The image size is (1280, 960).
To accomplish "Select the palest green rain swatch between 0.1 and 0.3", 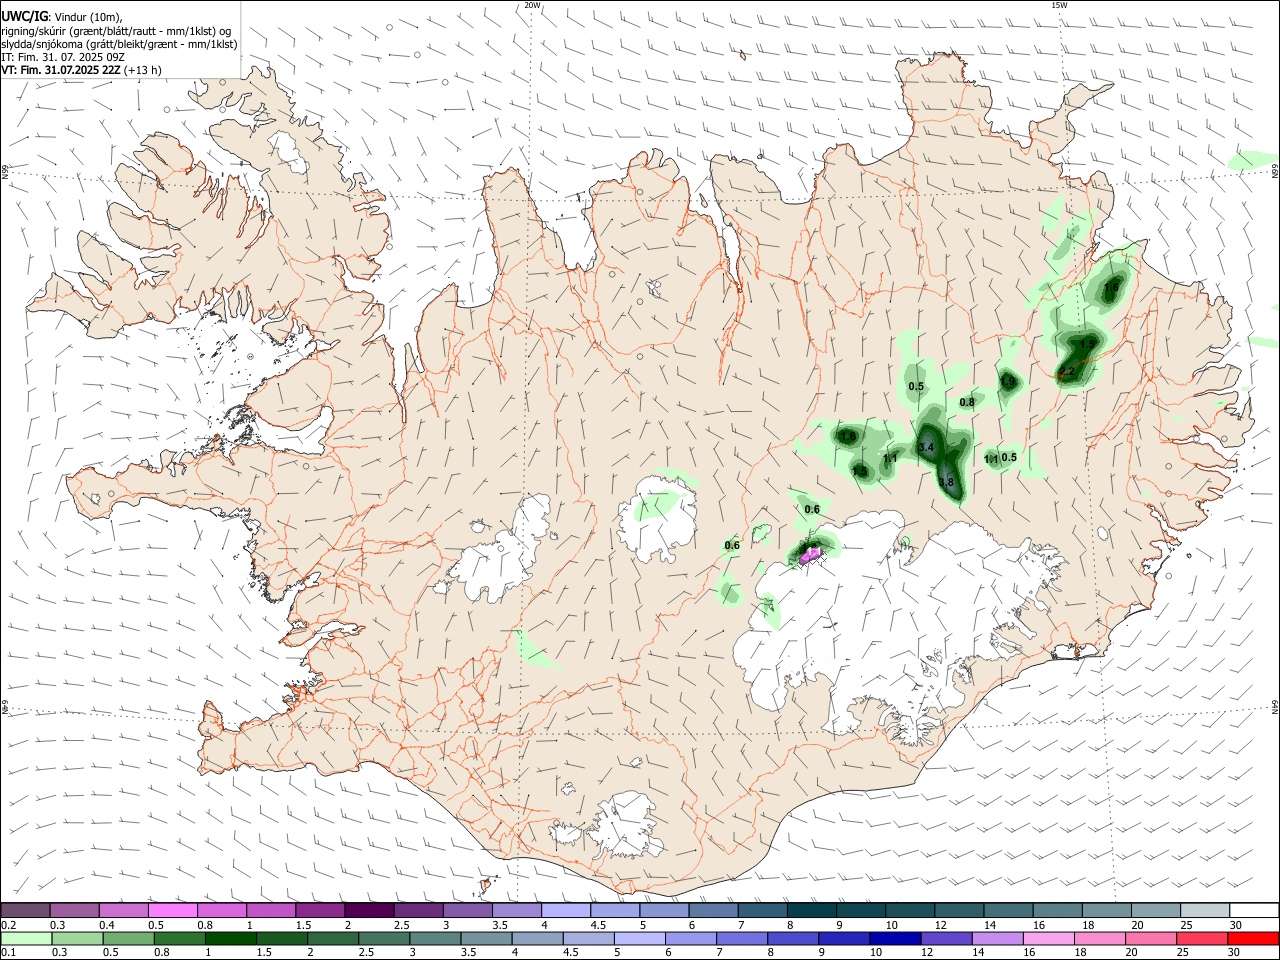I will point(26,938).
